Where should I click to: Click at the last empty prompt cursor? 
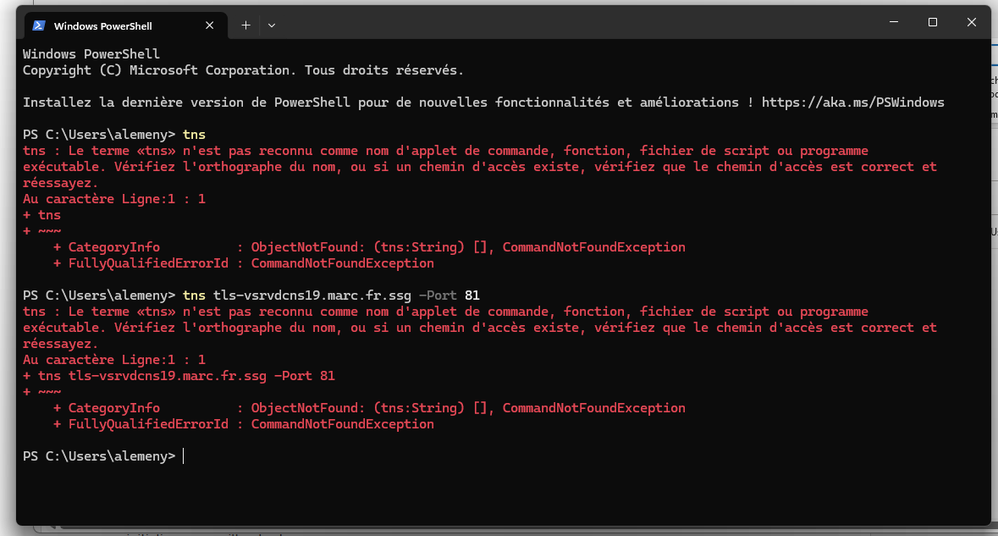click(184, 456)
